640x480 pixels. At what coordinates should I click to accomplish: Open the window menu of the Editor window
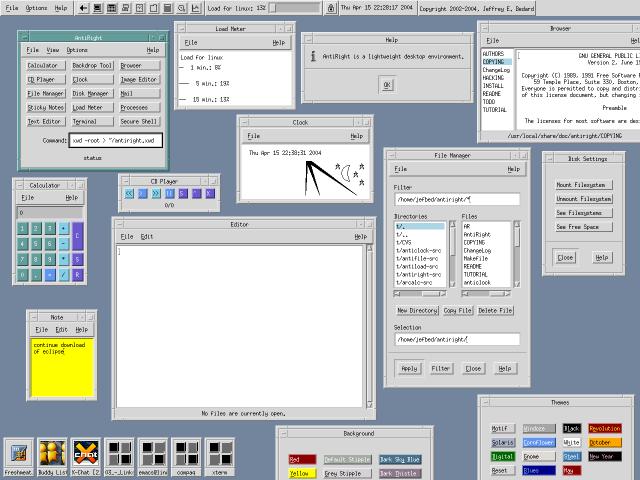pos(120,225)
